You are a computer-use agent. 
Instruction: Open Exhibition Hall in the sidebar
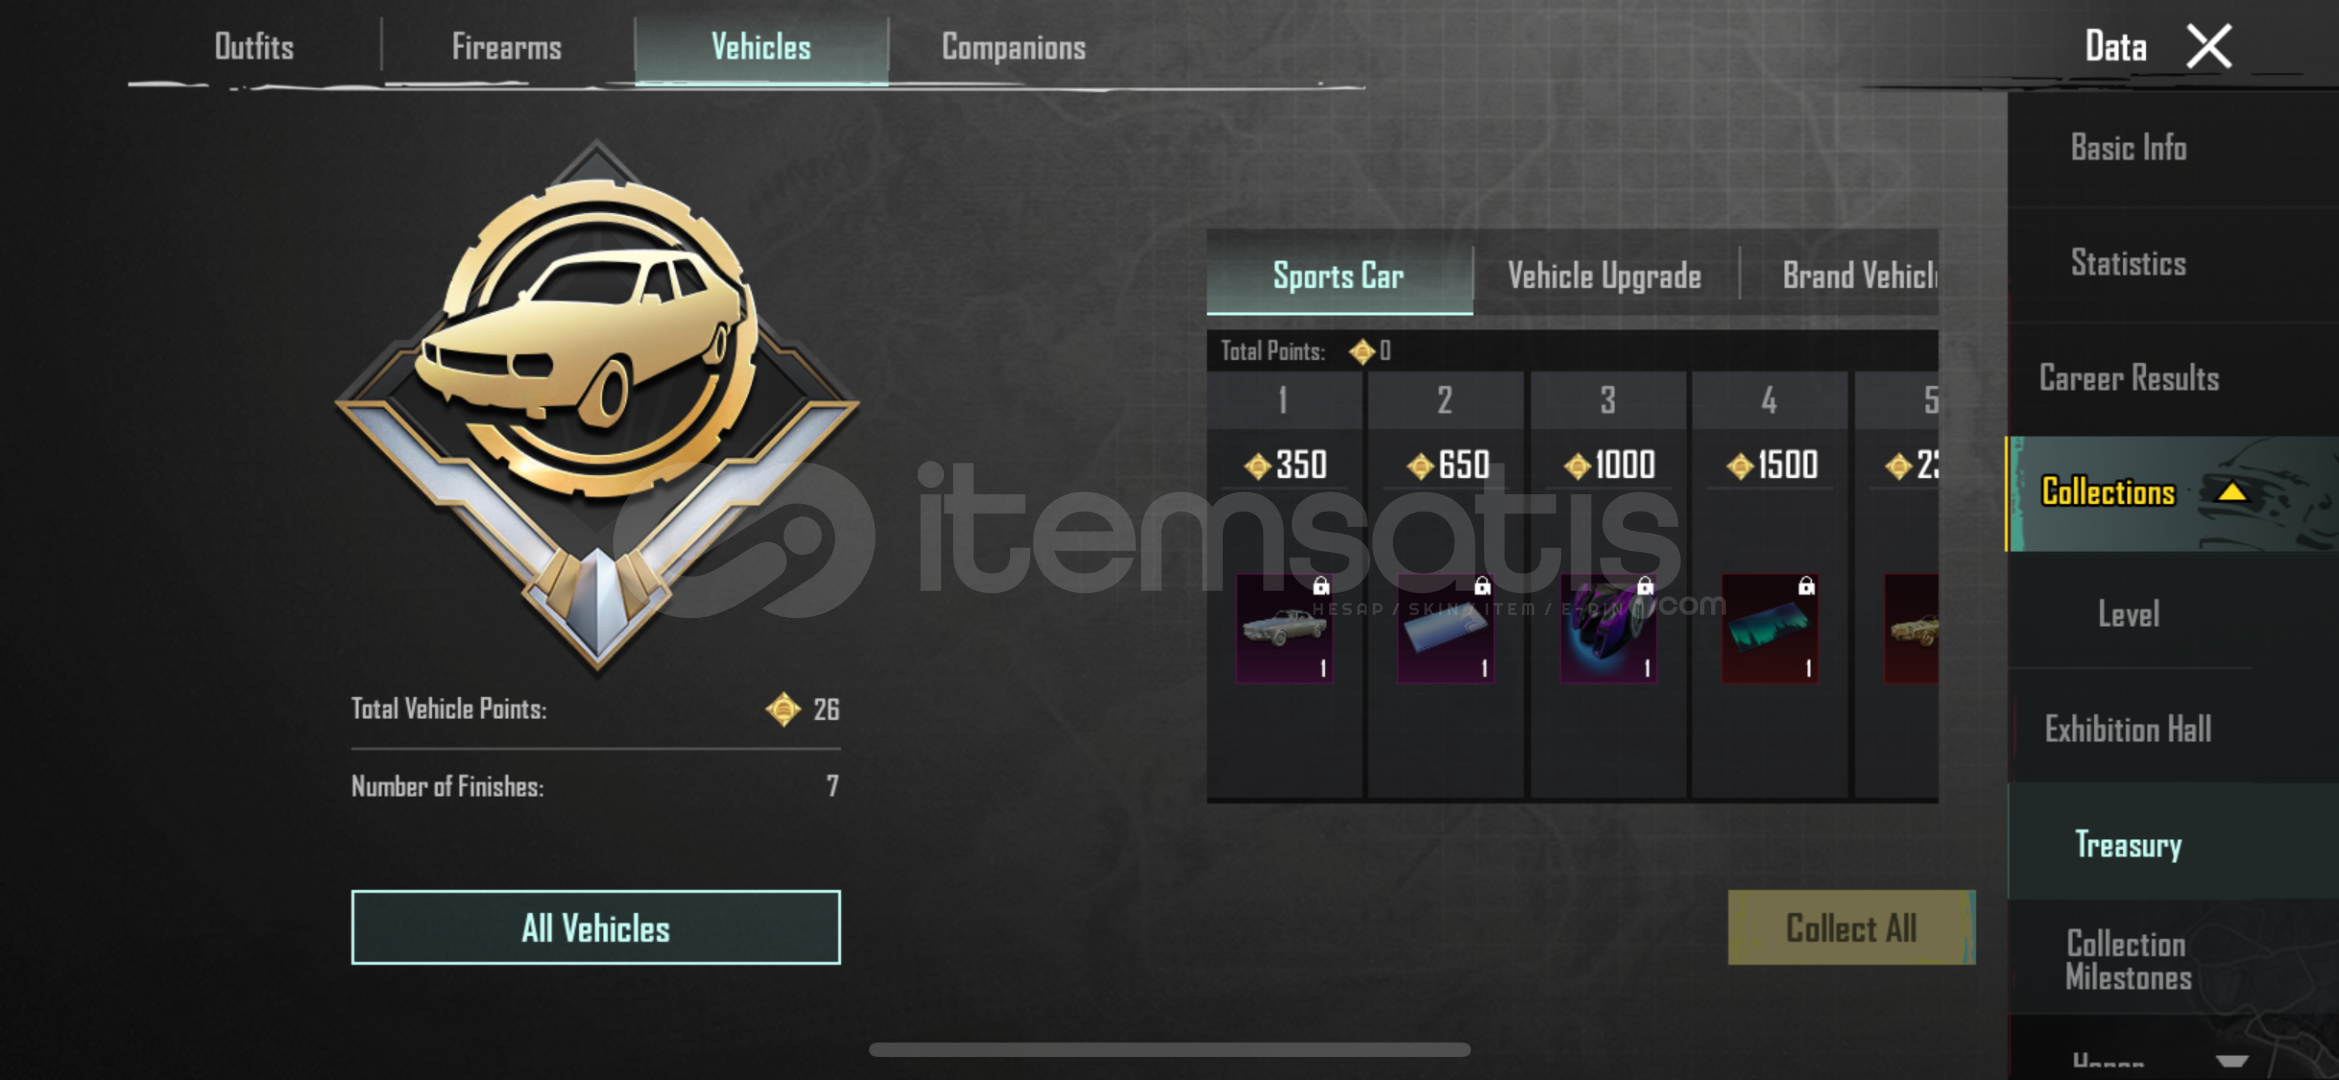[x=2128, y=728]
